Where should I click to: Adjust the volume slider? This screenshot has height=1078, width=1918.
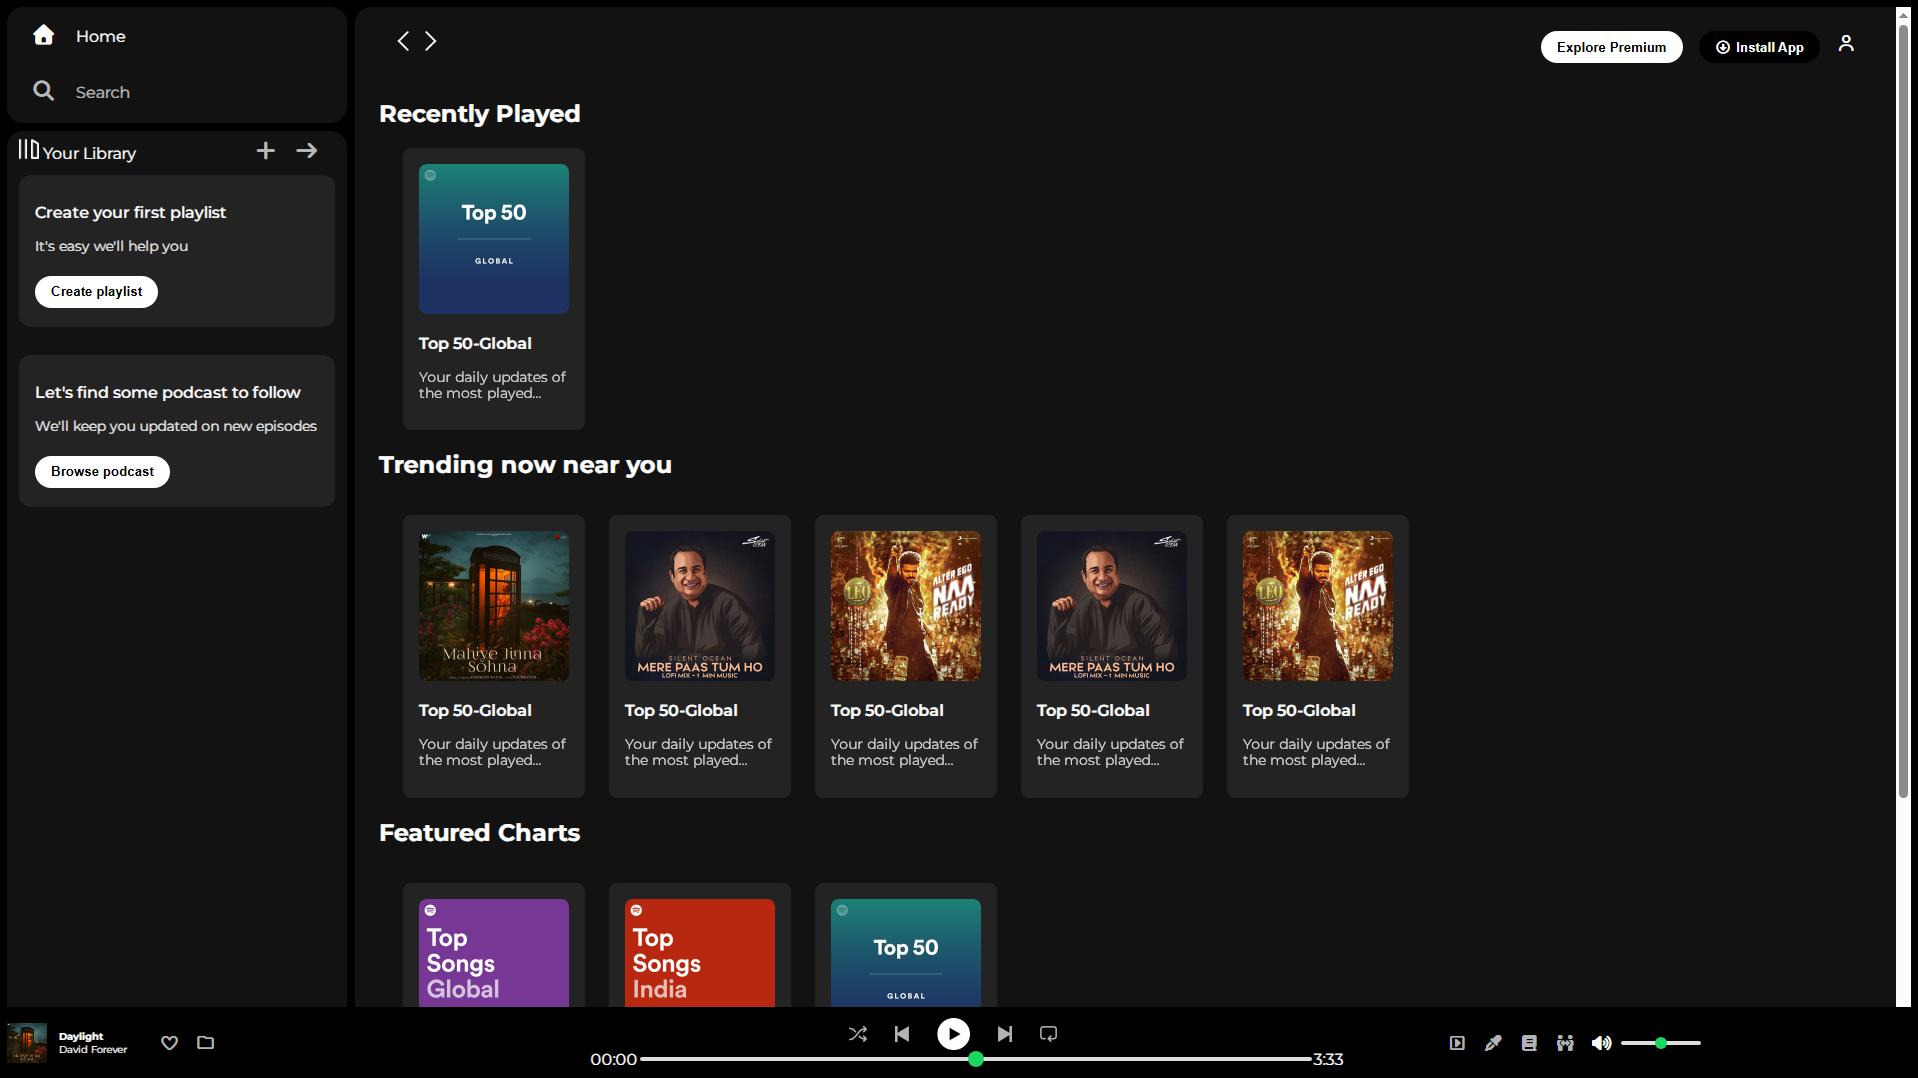coord(1661,1043)
